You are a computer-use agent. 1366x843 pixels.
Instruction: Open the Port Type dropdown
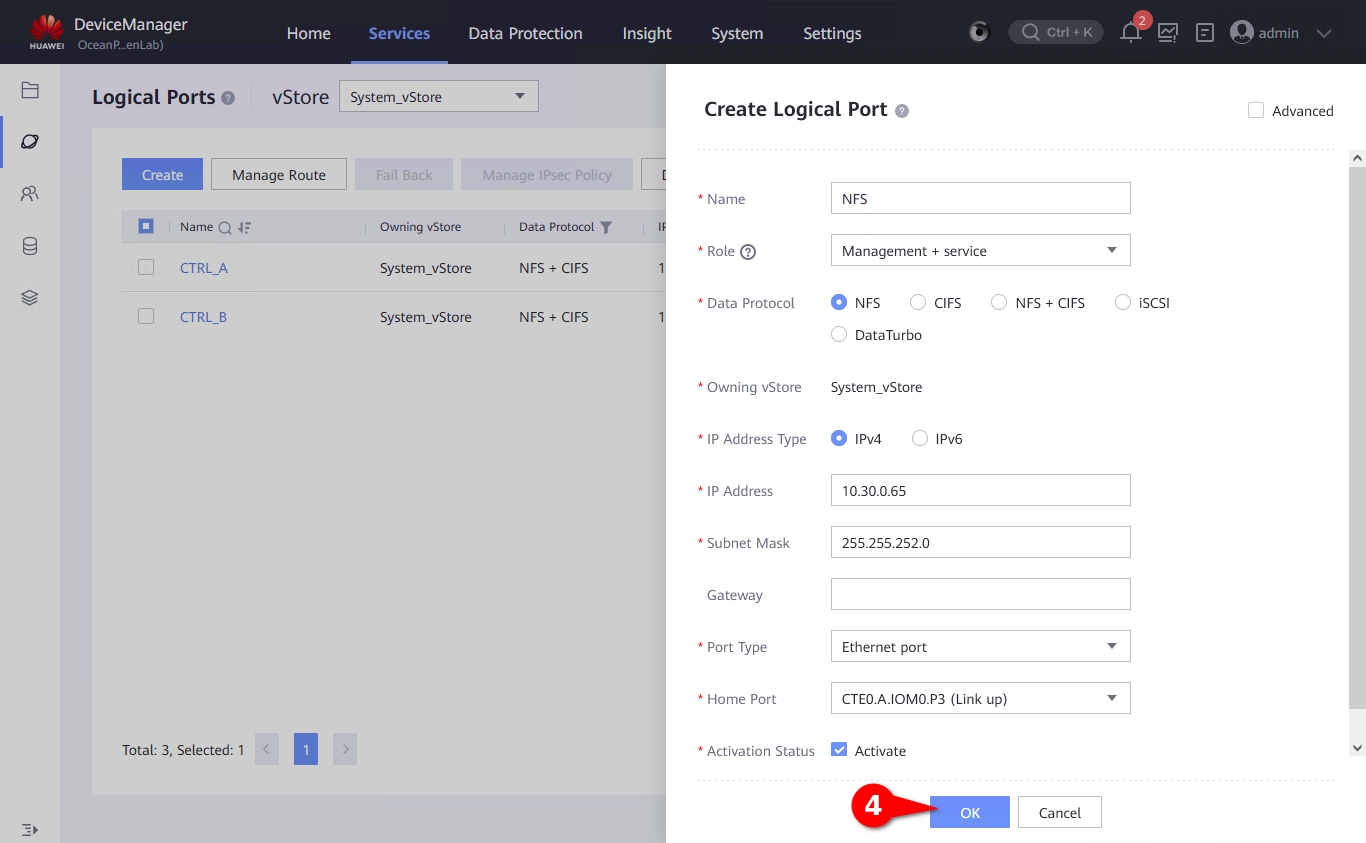(x=980, y=647)
